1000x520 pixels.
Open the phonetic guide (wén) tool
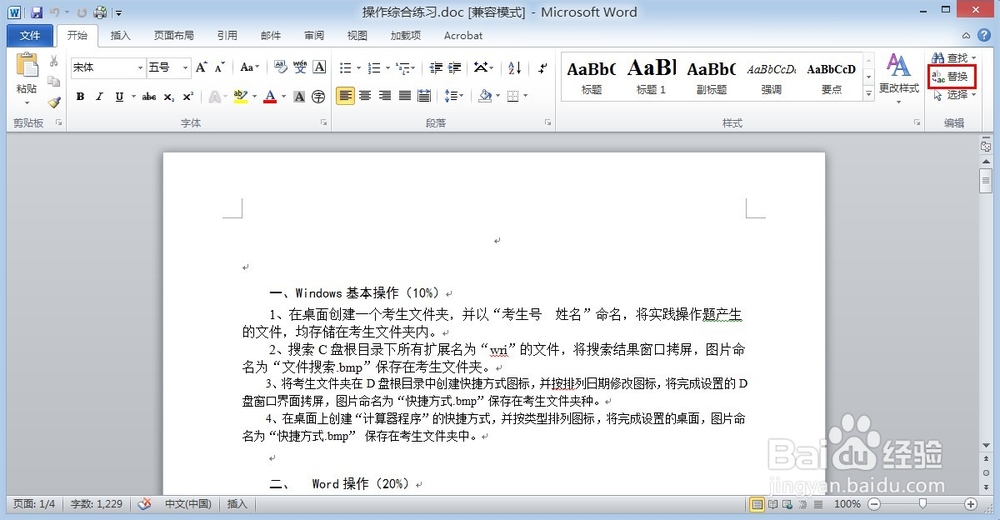300,67
